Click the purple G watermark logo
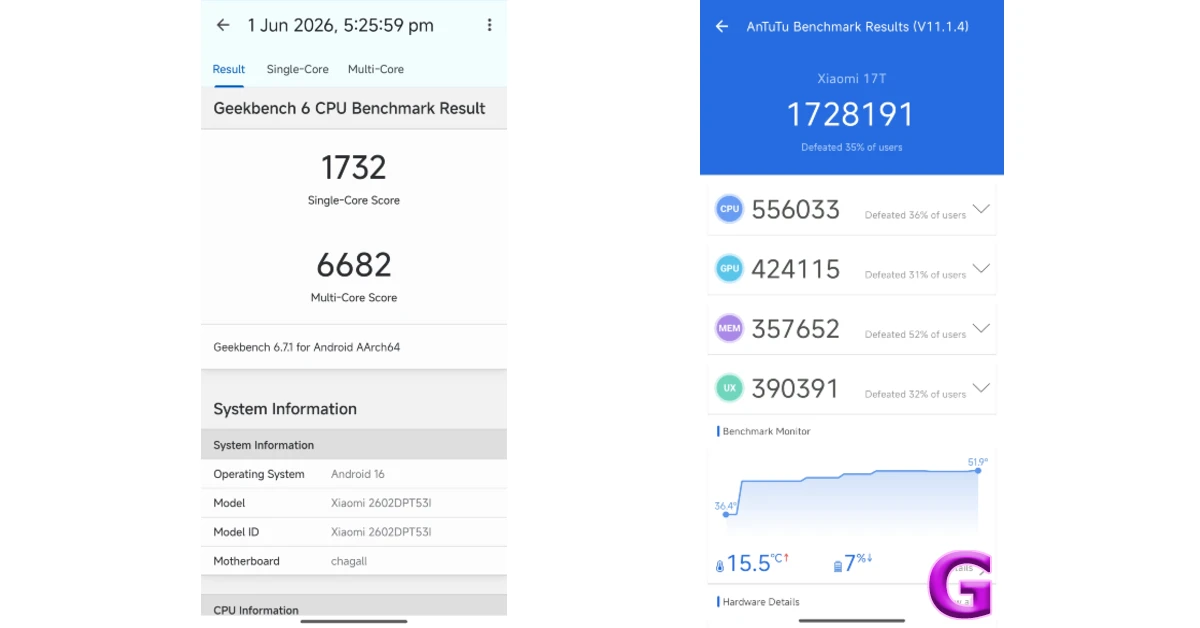Screen dimensions: 1200x628 click(959, 585)
